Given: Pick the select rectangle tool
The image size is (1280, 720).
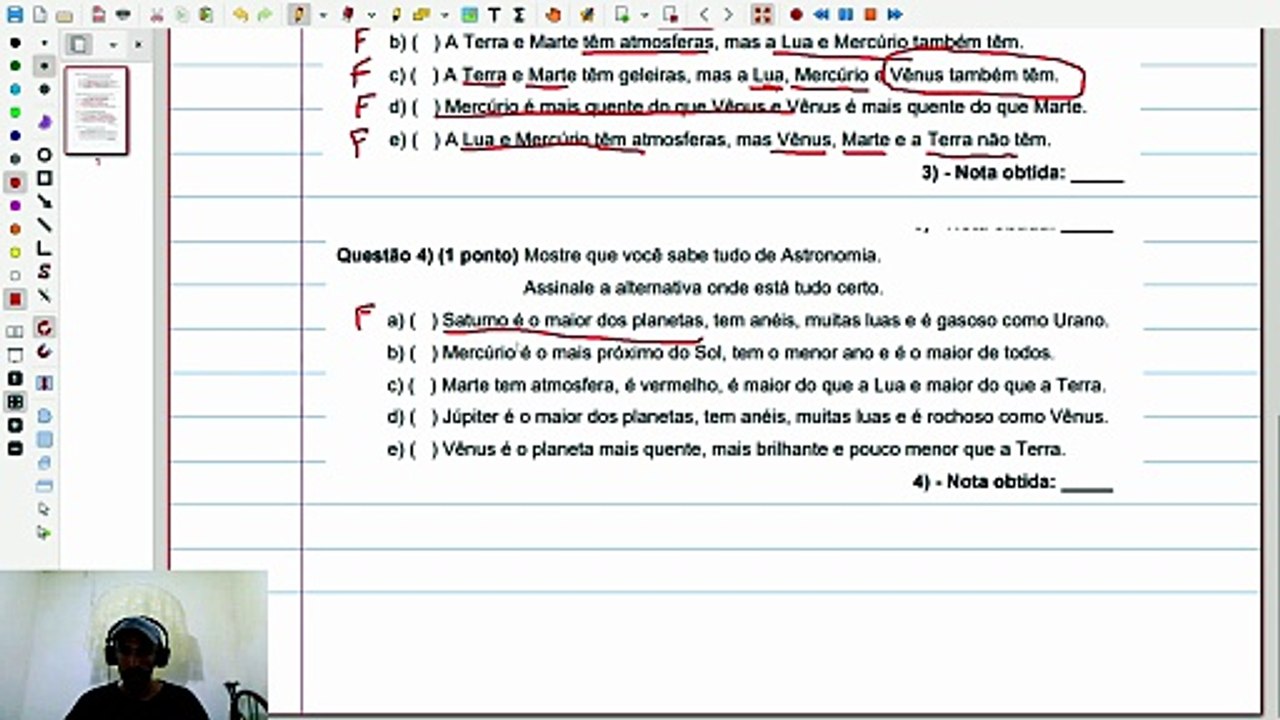Looking at the screenshot, I should pyautogui.click(x=45, y=438).
